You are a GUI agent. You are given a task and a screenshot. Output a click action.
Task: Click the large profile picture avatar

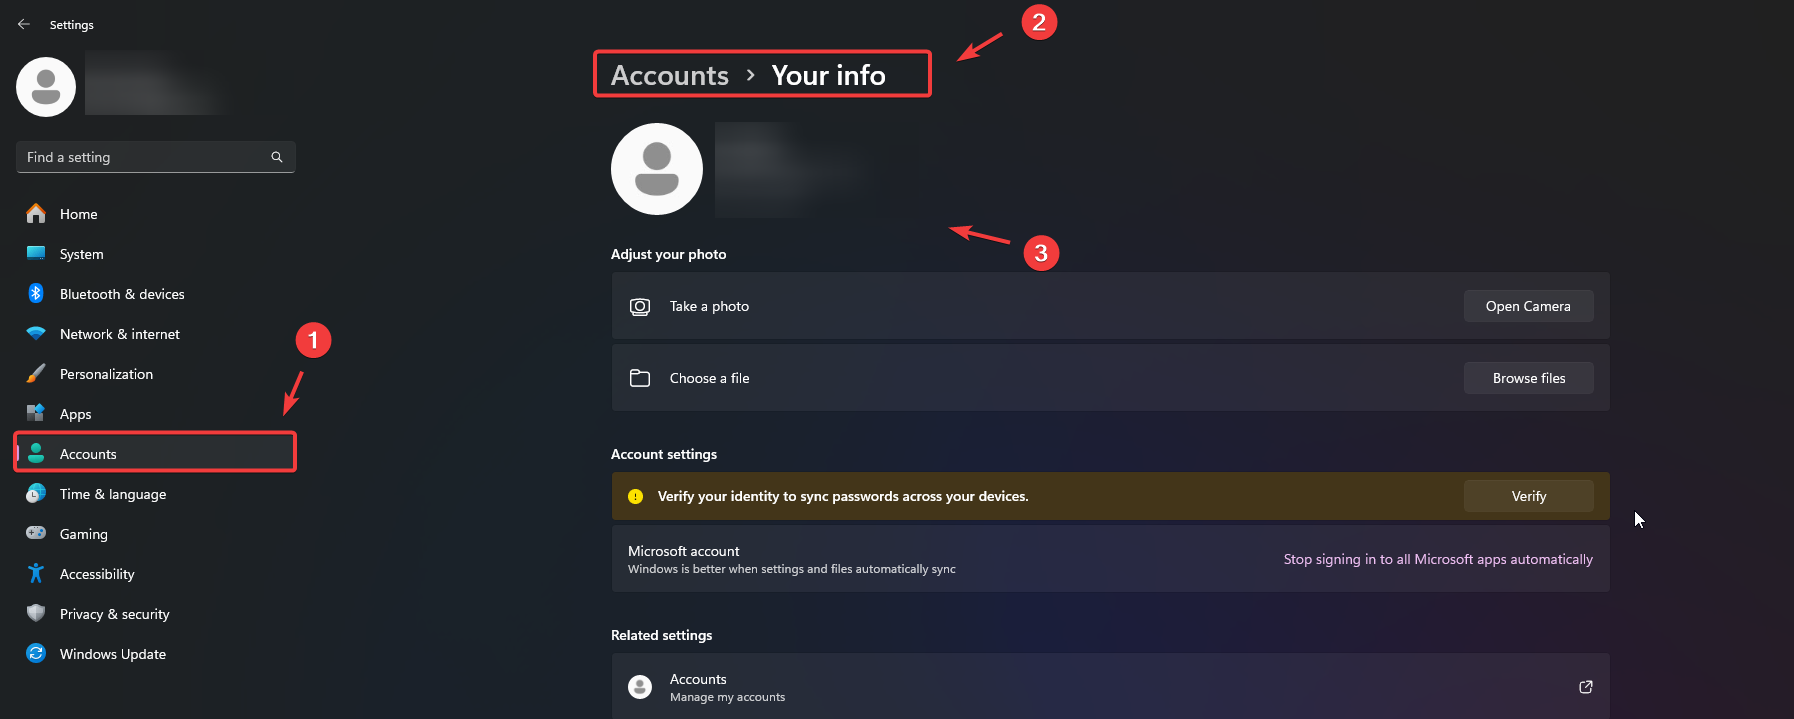(656, 169)
